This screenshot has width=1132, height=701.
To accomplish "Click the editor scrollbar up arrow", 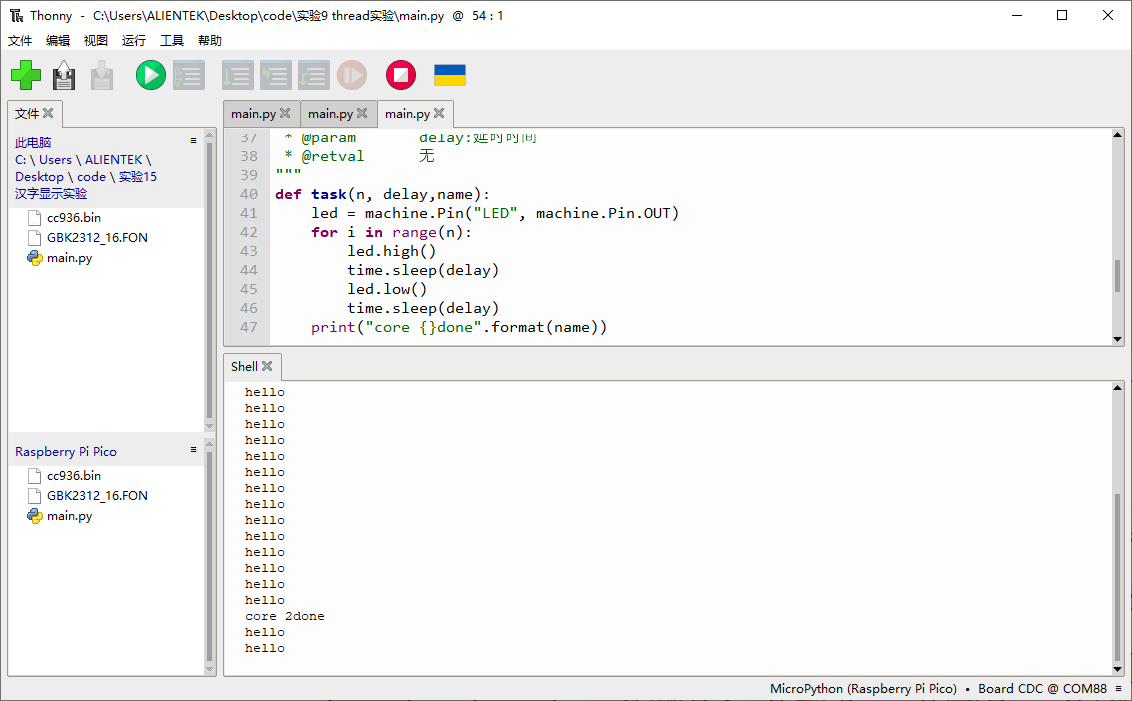I will pyautogui.click(x=1118, y=135).
